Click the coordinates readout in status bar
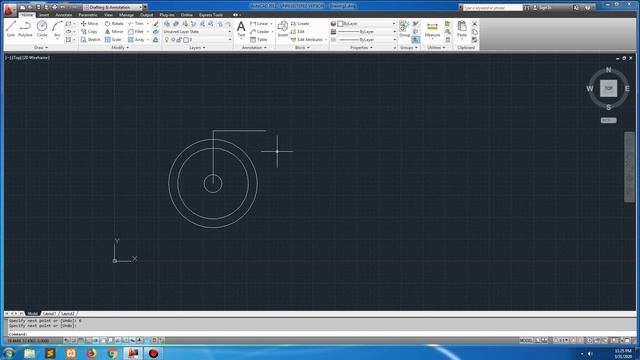This screenshot has width=640, height=360. (x=28, y=340)
